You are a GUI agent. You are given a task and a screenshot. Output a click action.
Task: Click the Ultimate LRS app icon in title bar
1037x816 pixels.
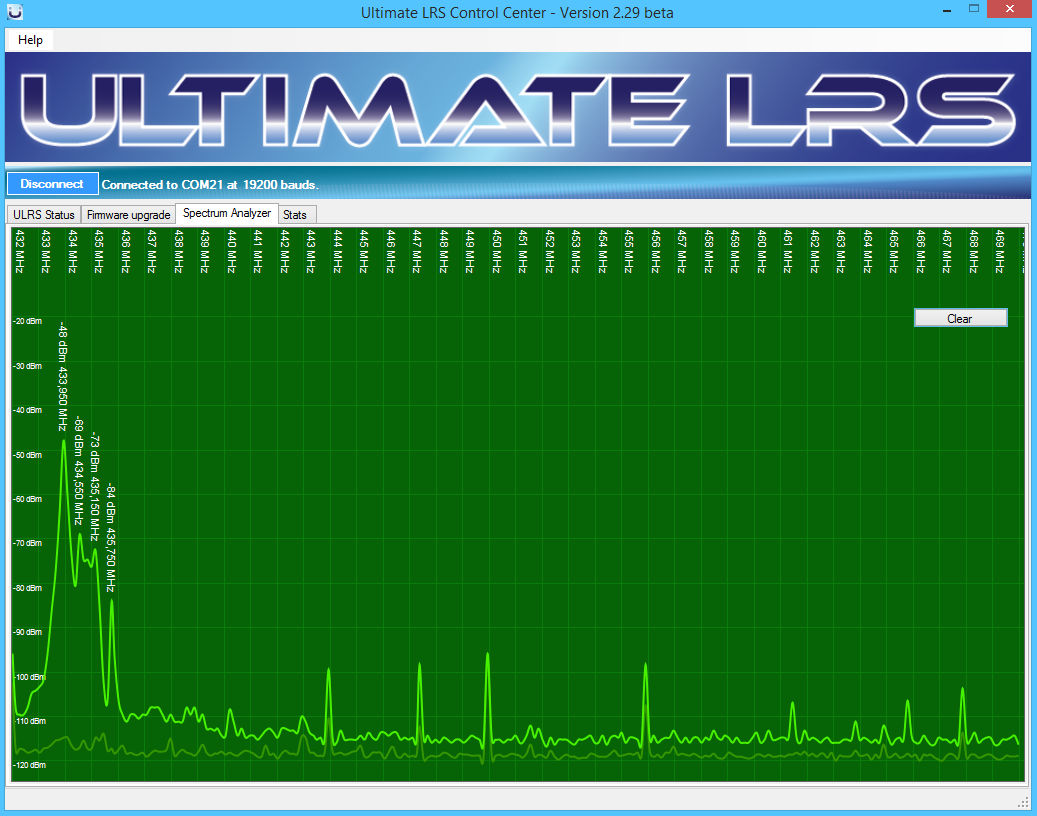[15, 12]
